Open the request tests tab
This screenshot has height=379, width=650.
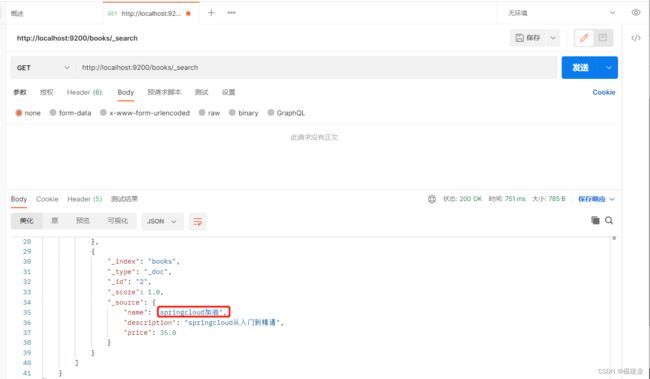201,92
